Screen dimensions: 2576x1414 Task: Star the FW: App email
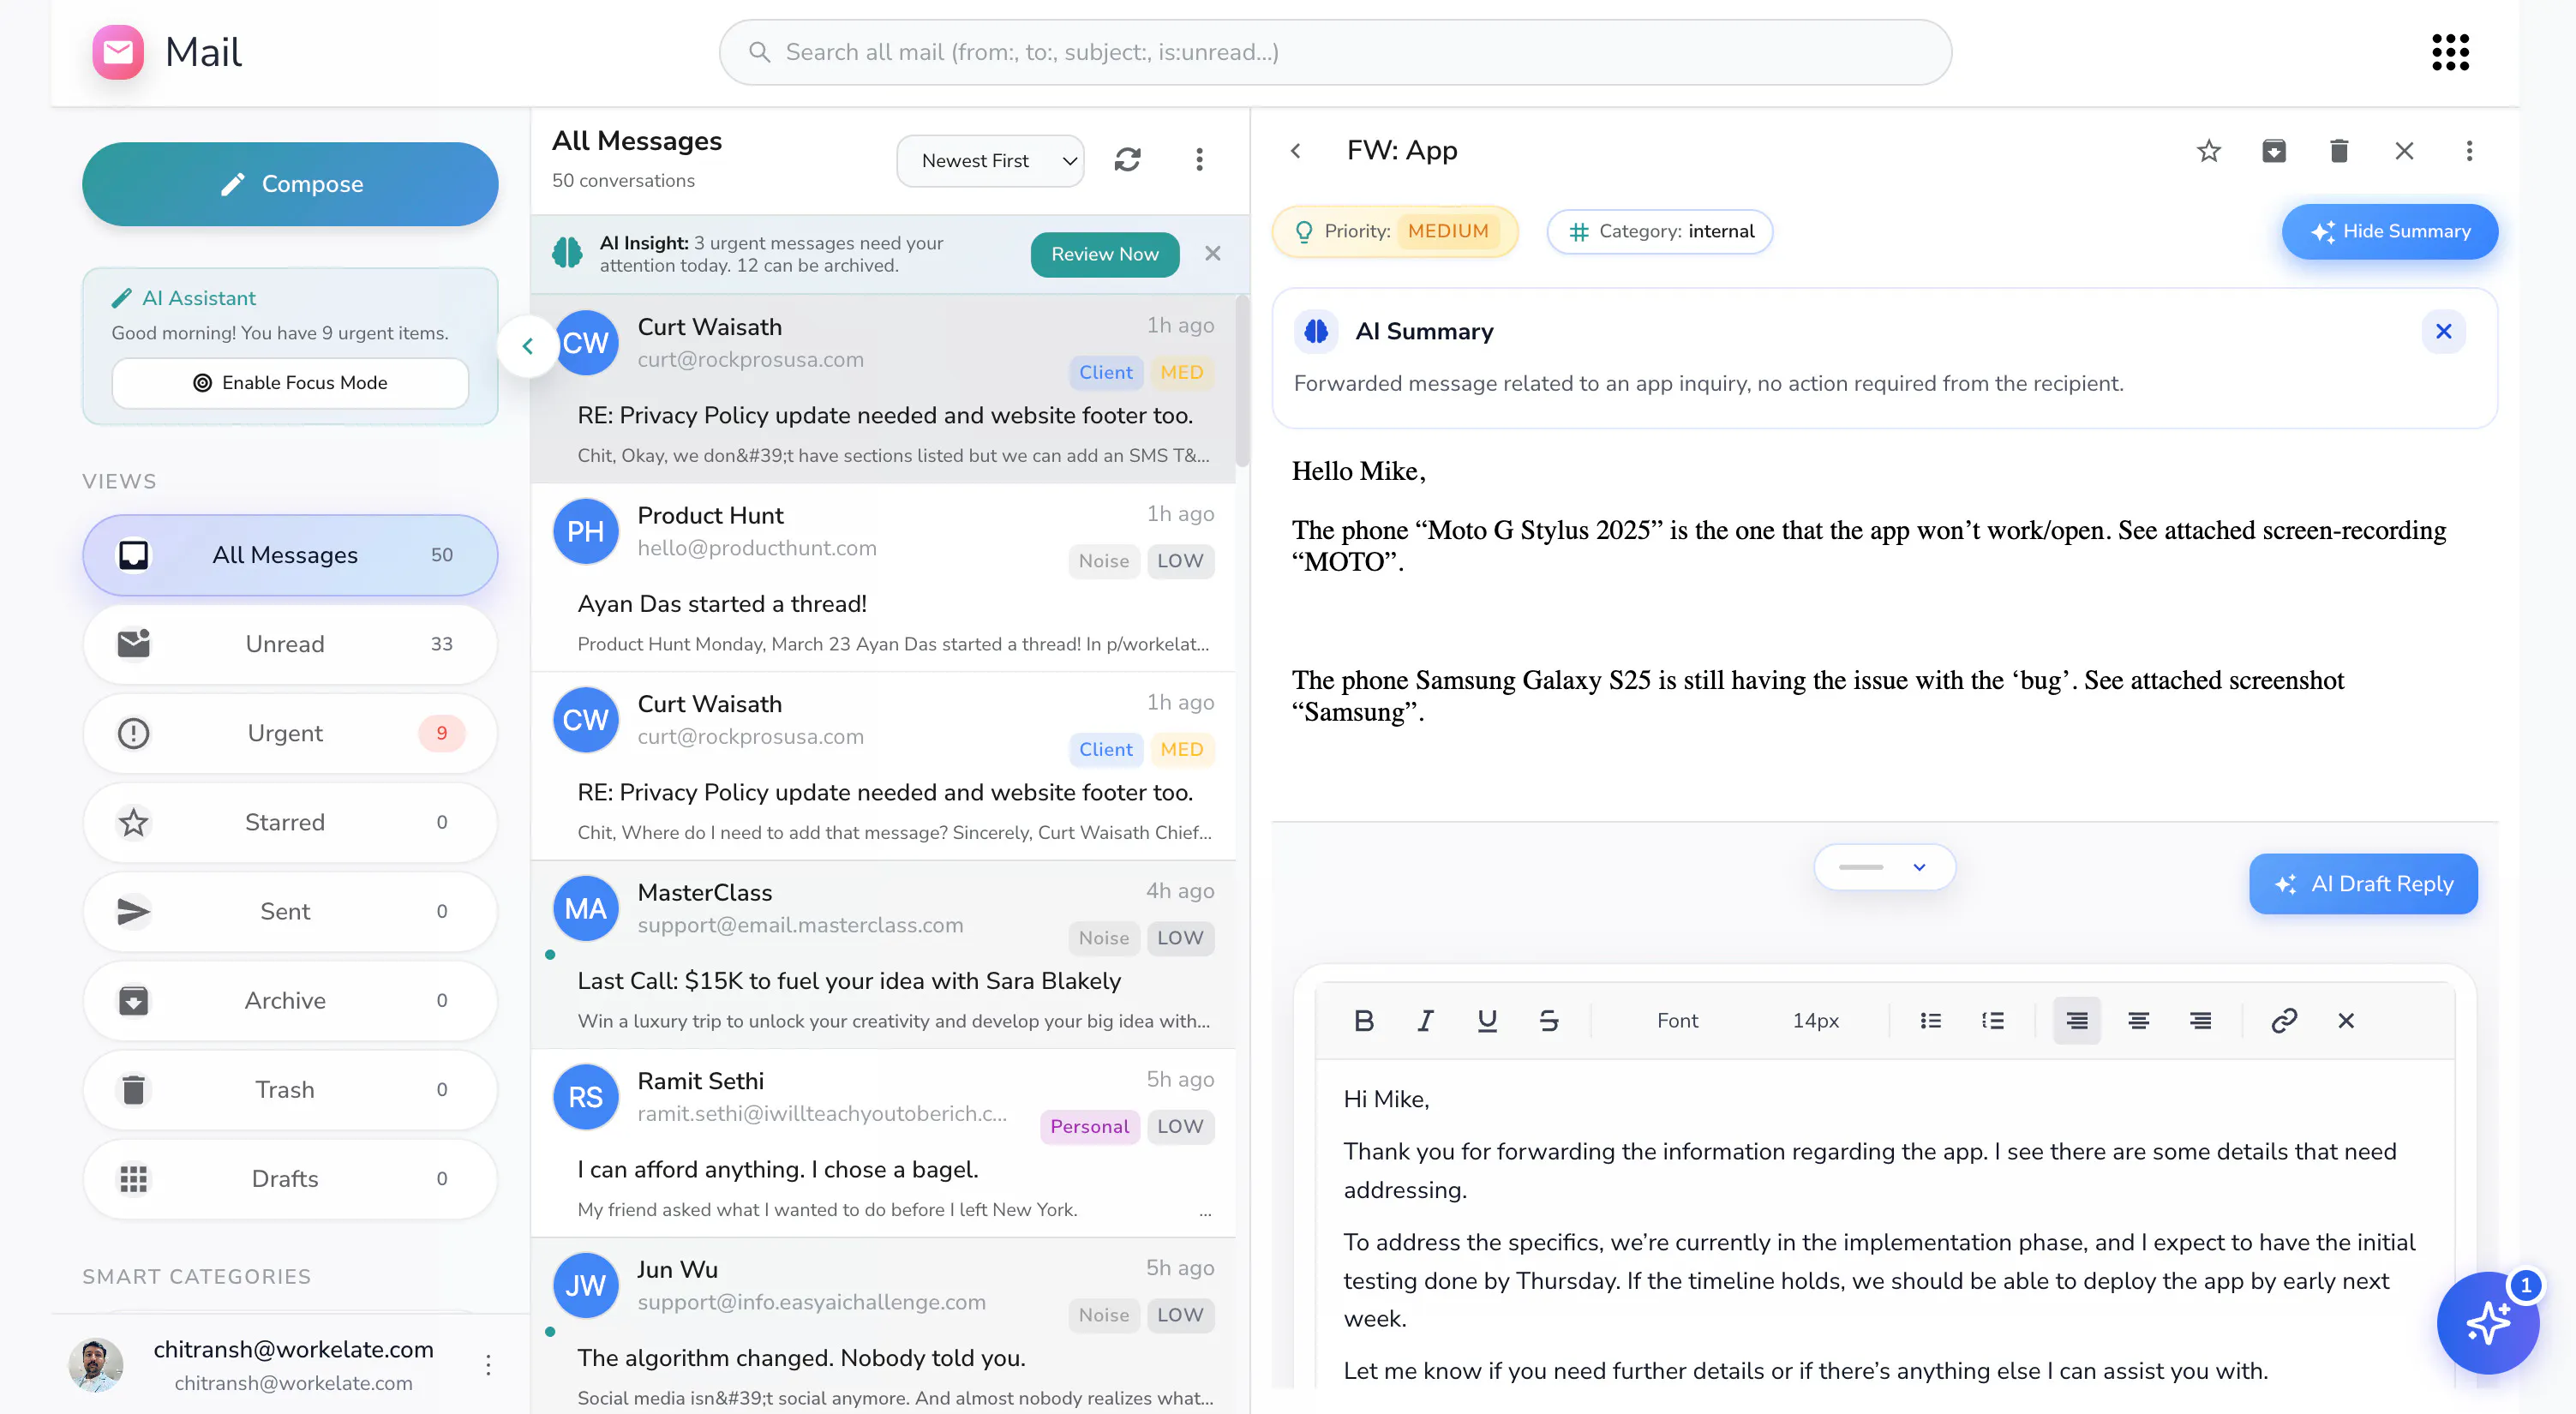[2208, 151]
